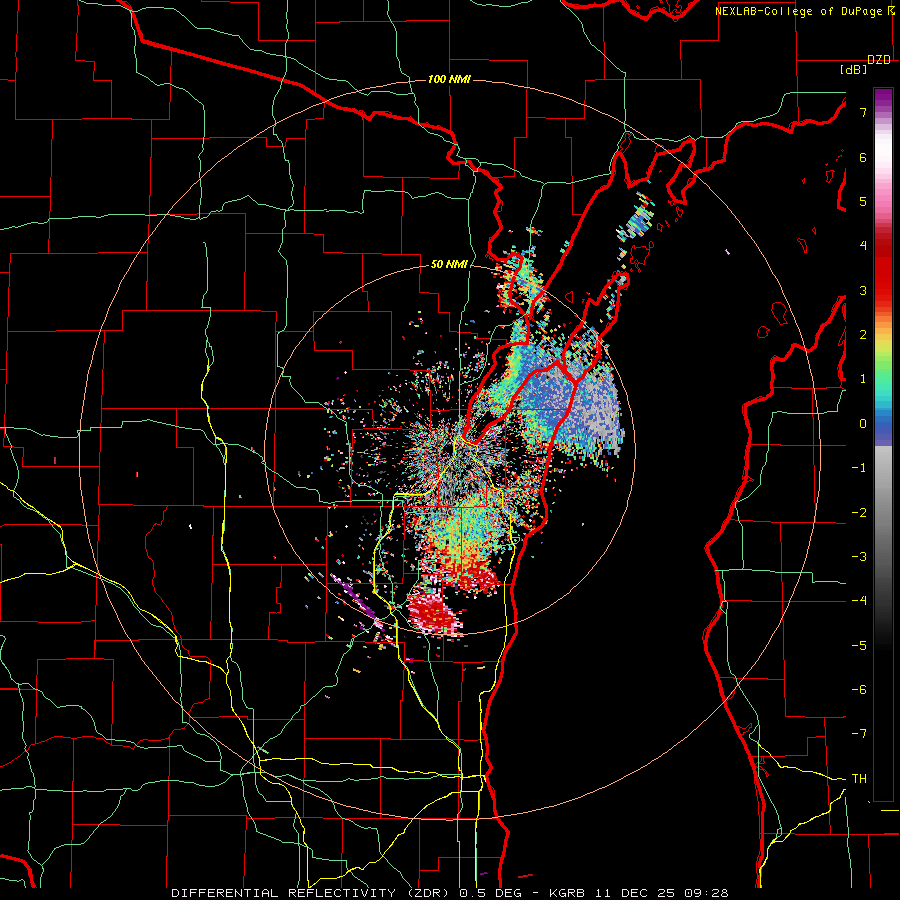Click the 5 value on color scale
The width and height of the screenshot is (900, 900).
(x=863, y=201)
